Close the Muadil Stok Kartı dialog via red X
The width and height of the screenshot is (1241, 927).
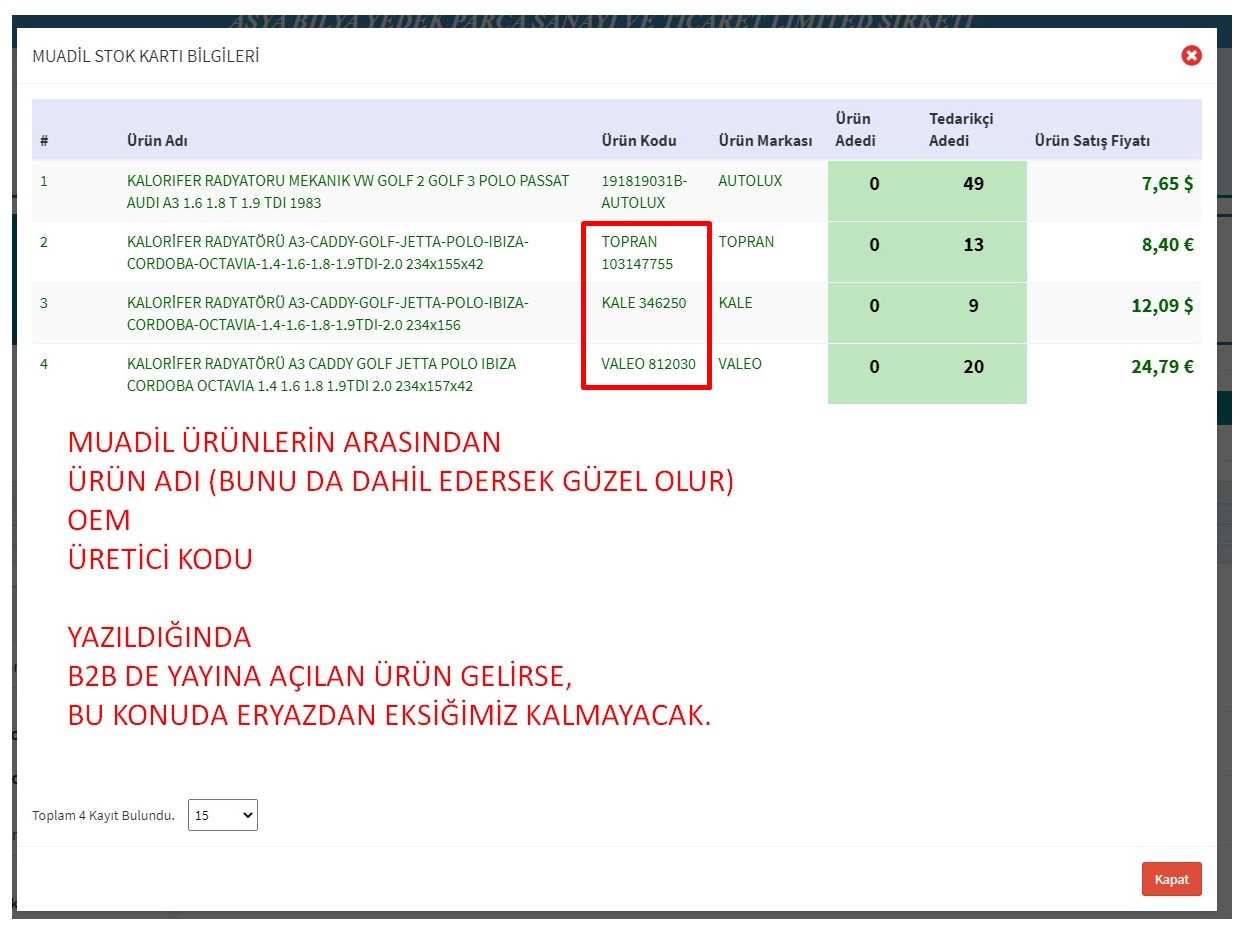(1191, 56)
